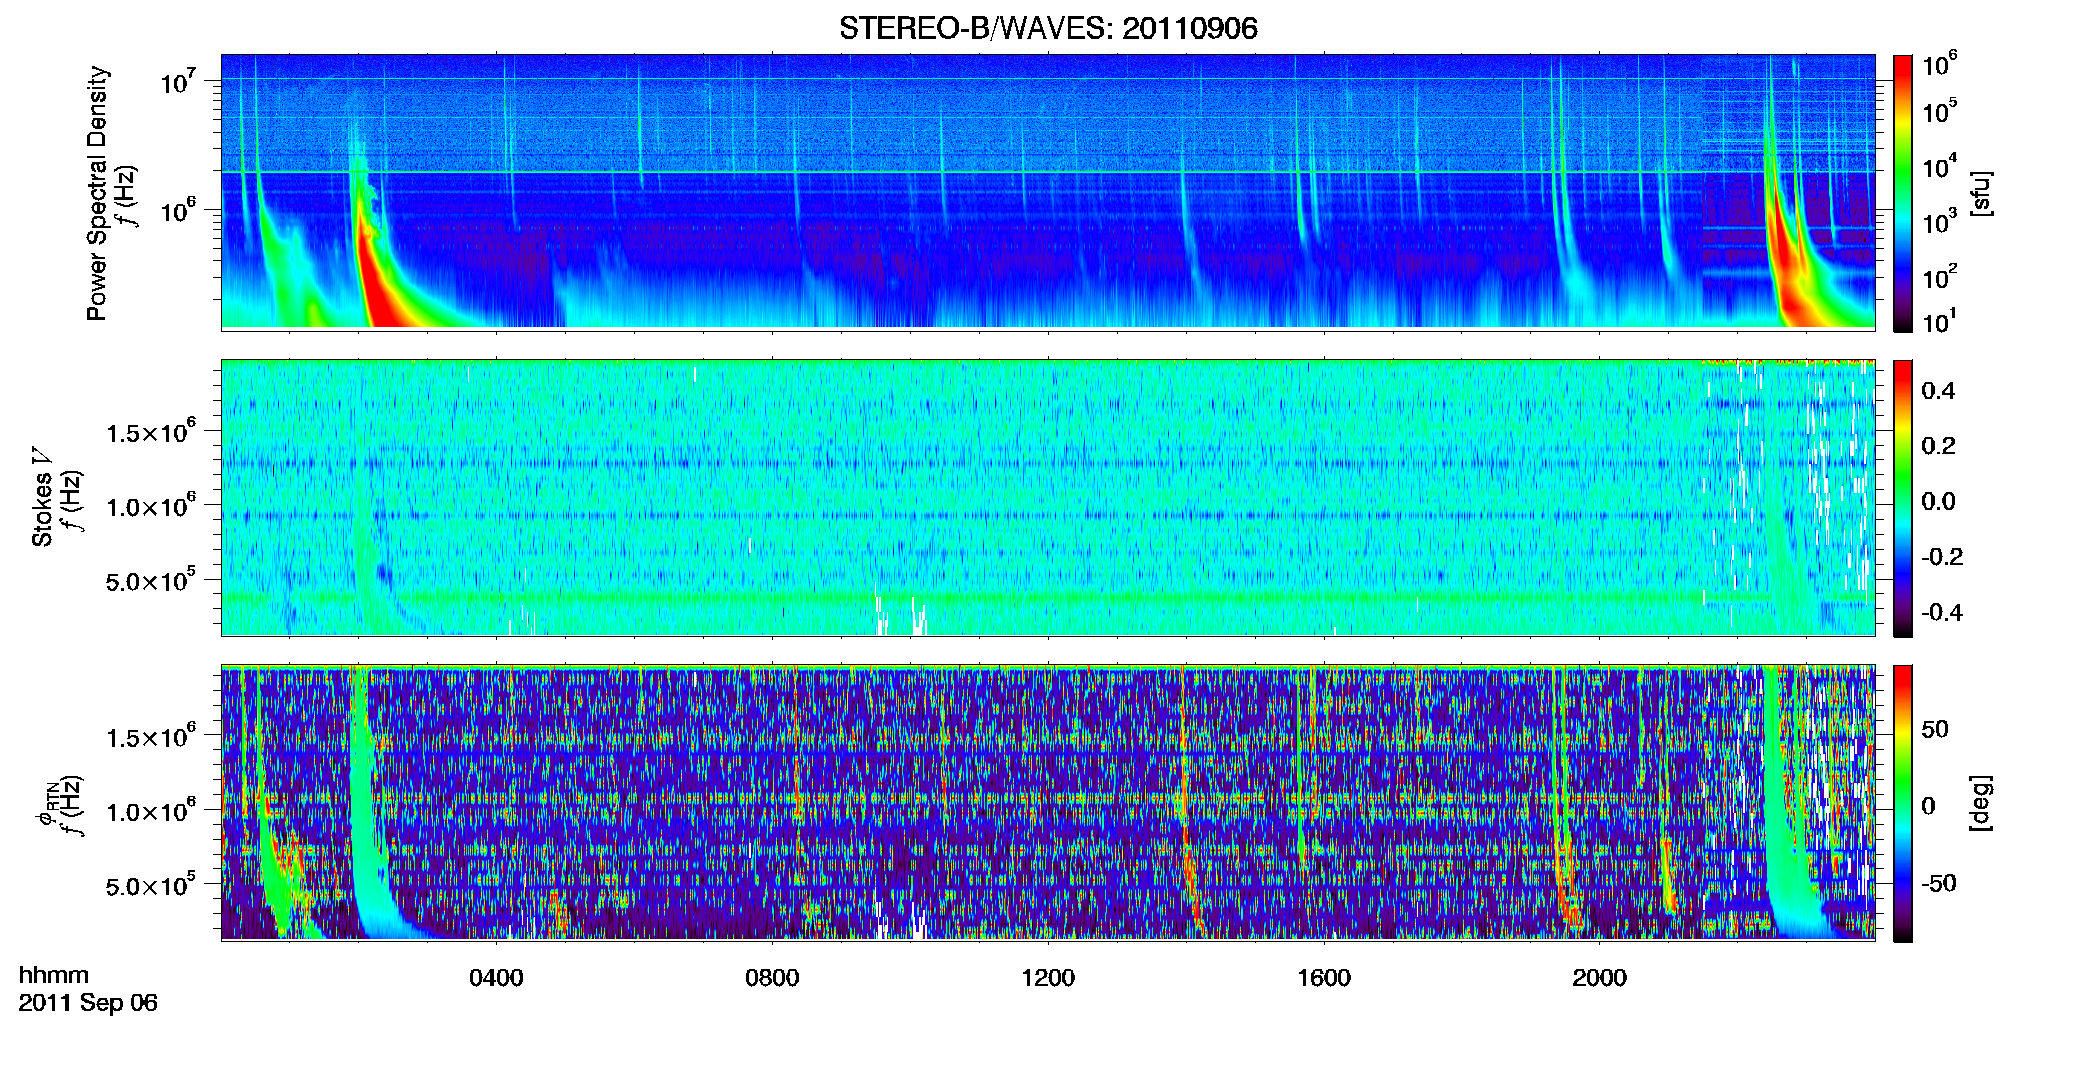The height and width of the screenshot is (1080, 2096).
Task: Click the phi RTN degree colorbar
Action: tap(1903, 803)
